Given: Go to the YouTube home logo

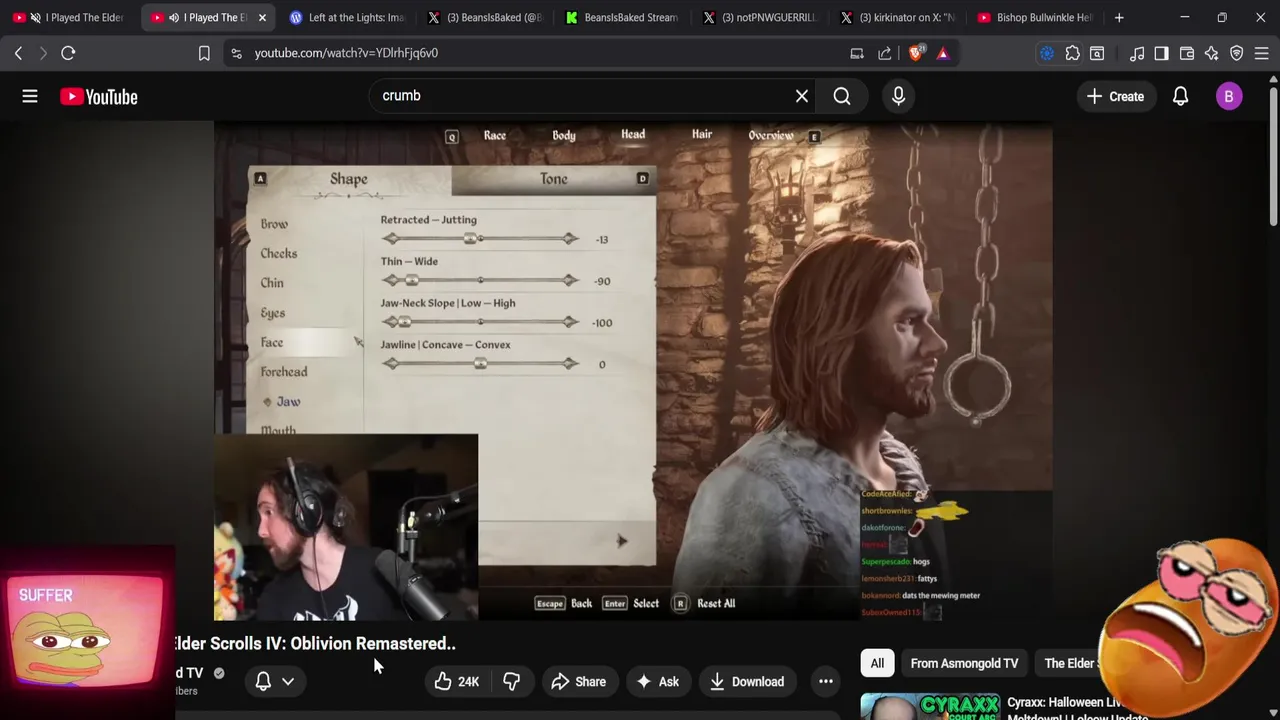Looking at the screenshot, I should (98, 96).
